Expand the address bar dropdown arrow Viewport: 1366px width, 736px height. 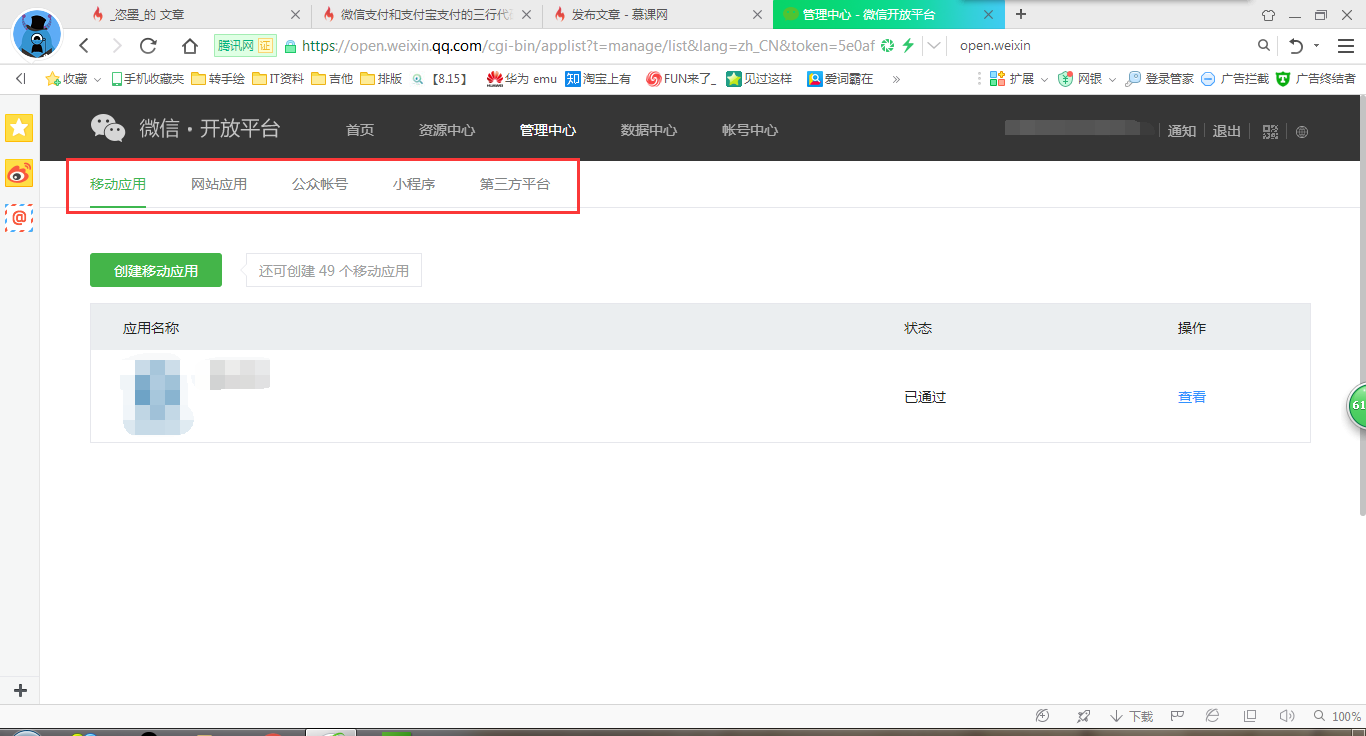(934, 46)
